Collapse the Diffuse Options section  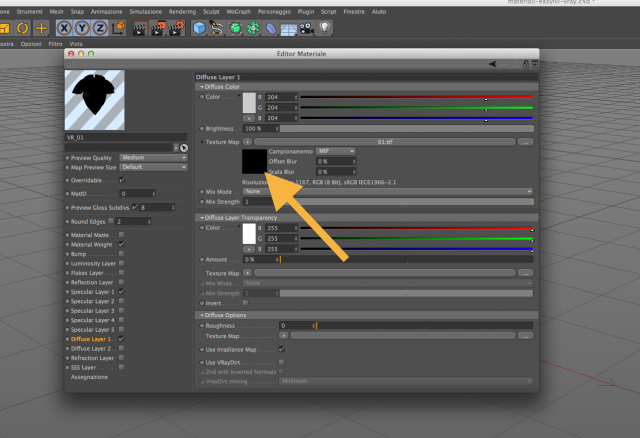pyautogui.click(x=202, y=315)
